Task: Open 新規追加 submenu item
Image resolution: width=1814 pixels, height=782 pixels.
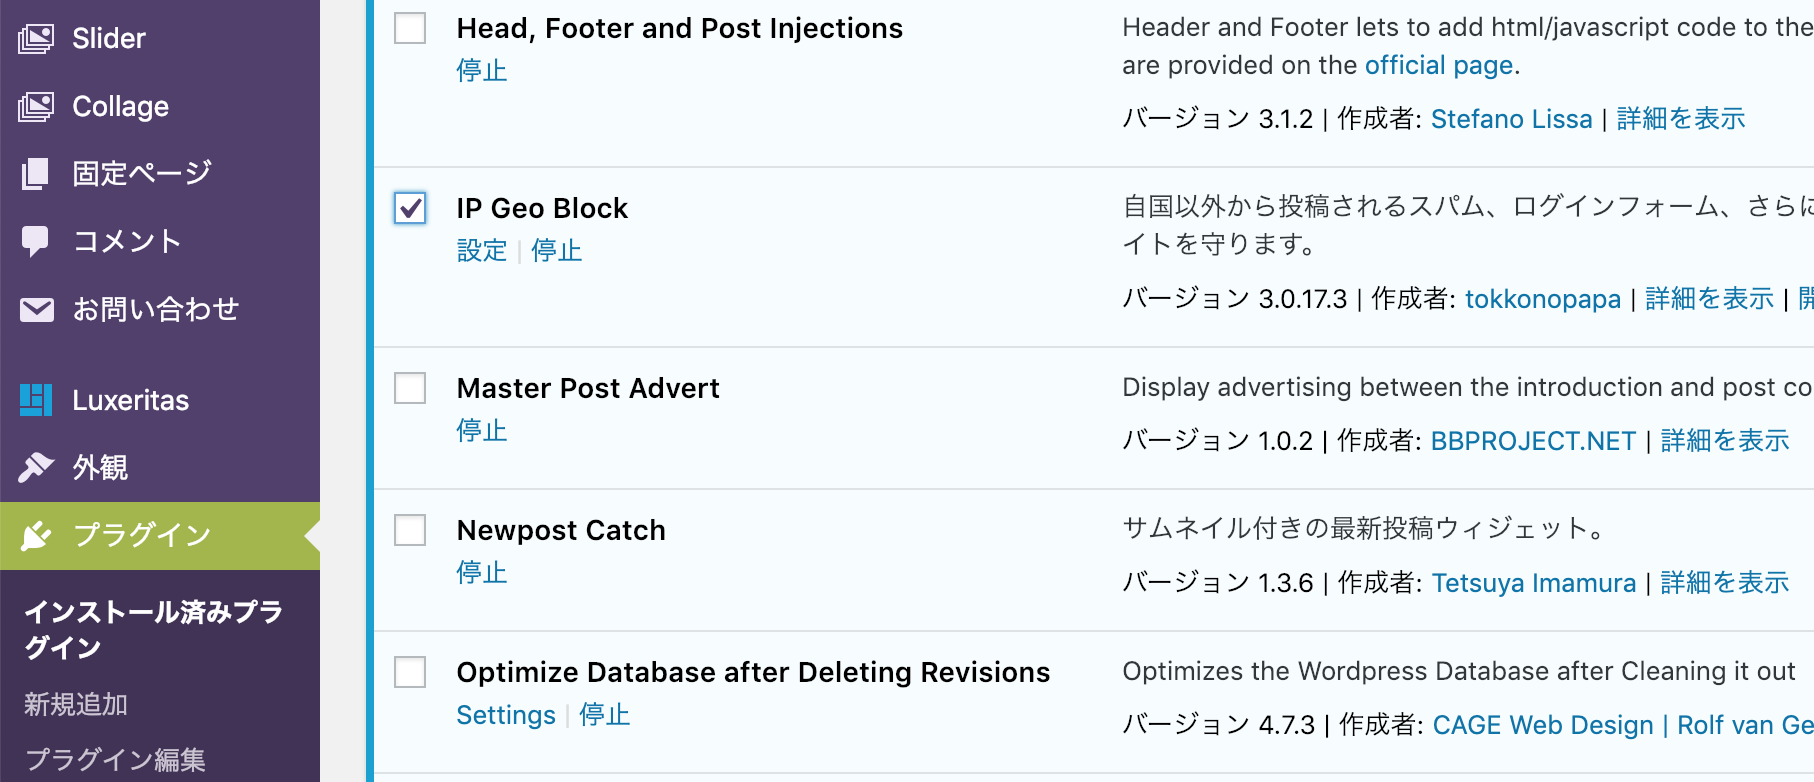Action: pos(76,704)
